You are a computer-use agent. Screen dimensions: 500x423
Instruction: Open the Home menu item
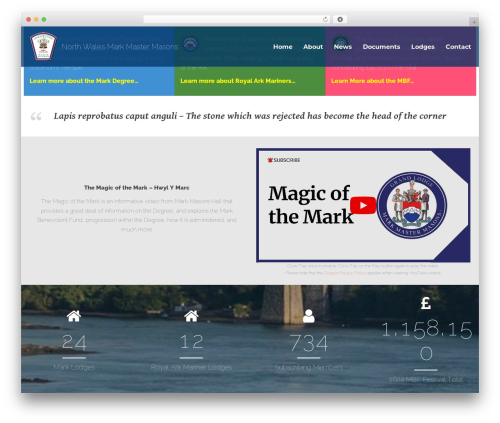click(x=283, y=47)
